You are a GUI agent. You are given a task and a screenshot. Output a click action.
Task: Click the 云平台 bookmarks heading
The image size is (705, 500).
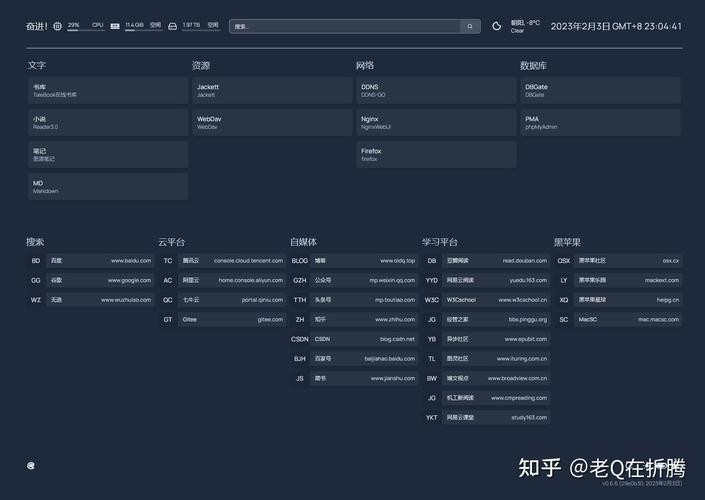point(172,242)
